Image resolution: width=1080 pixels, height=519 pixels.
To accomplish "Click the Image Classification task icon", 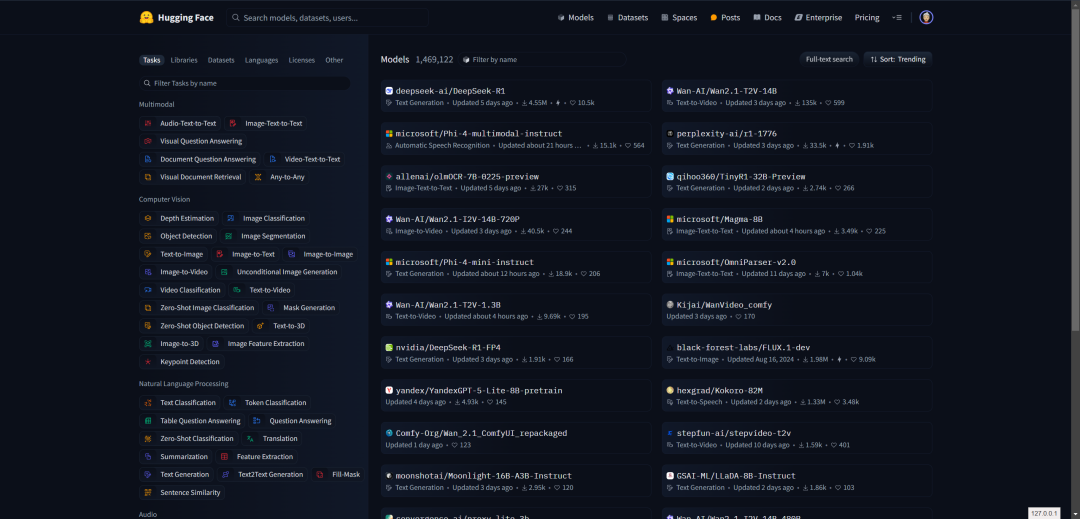I will tap(230, 218).
